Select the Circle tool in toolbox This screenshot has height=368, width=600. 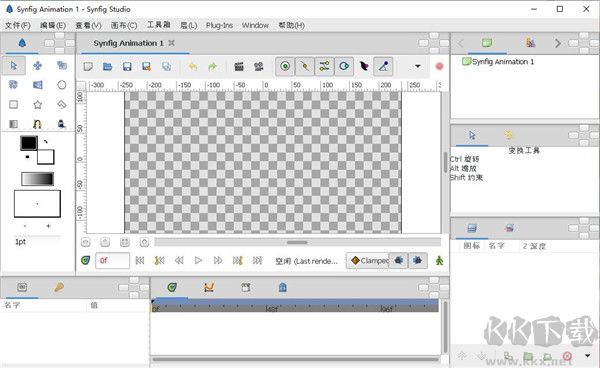(62, 85)
